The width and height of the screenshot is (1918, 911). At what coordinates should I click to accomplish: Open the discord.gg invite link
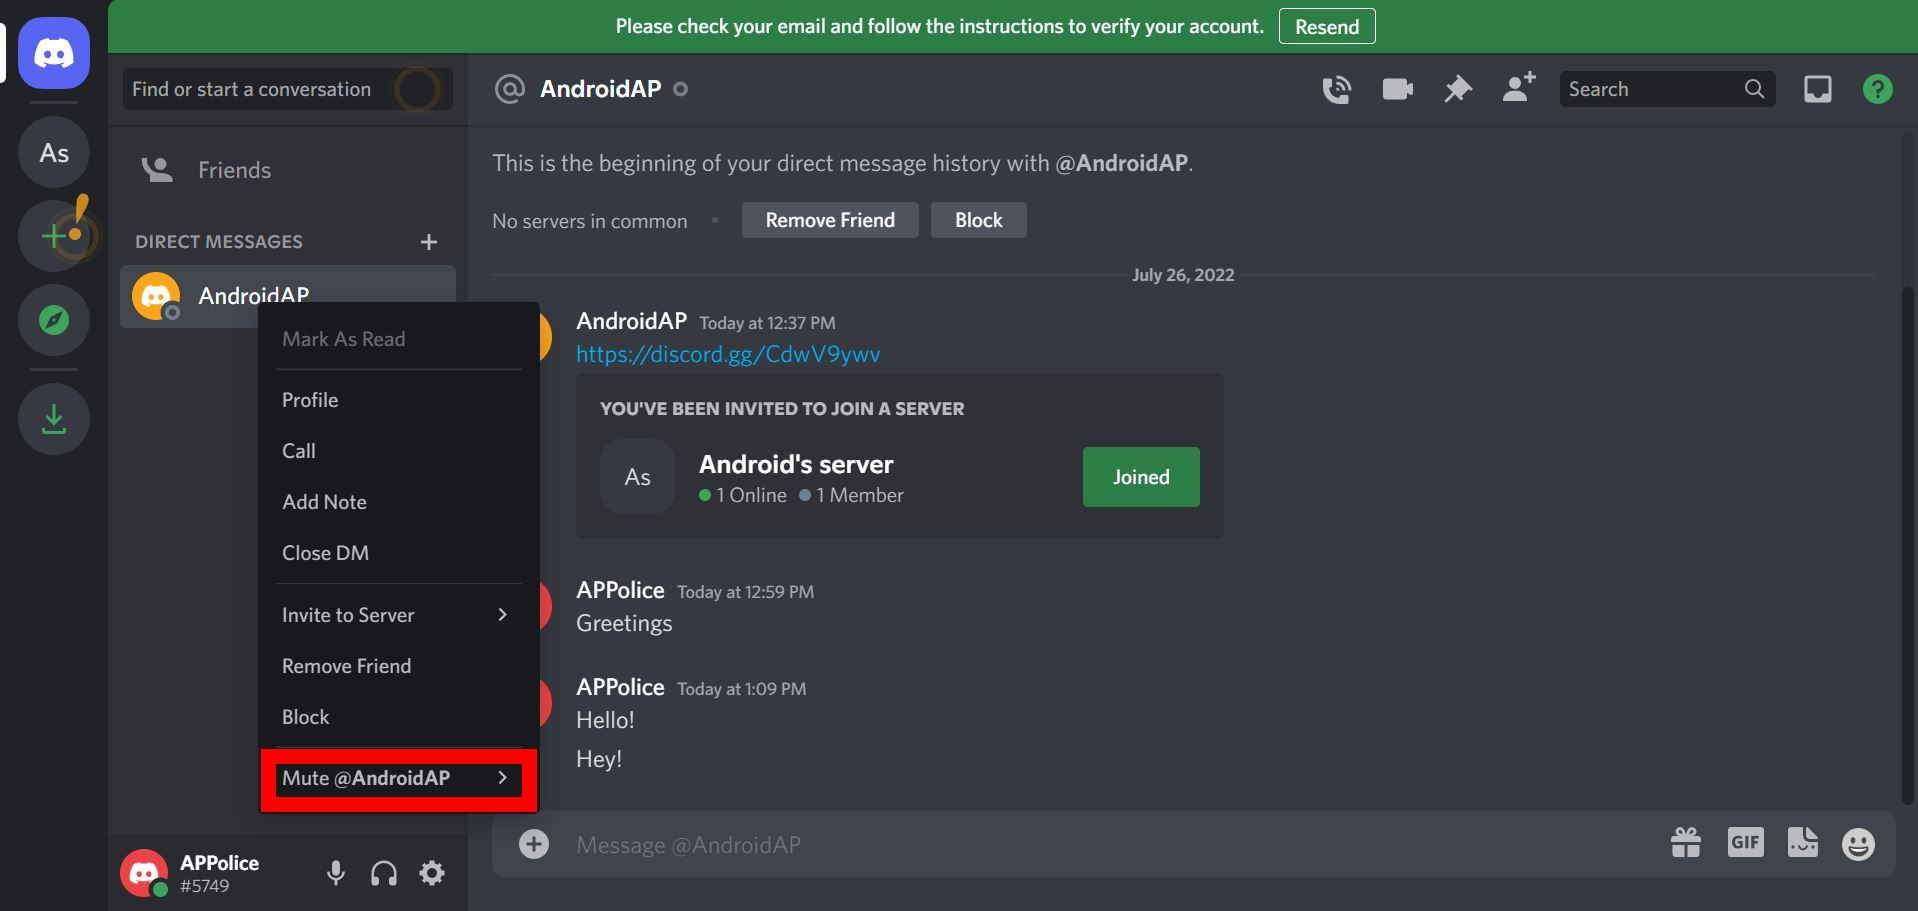727,353
